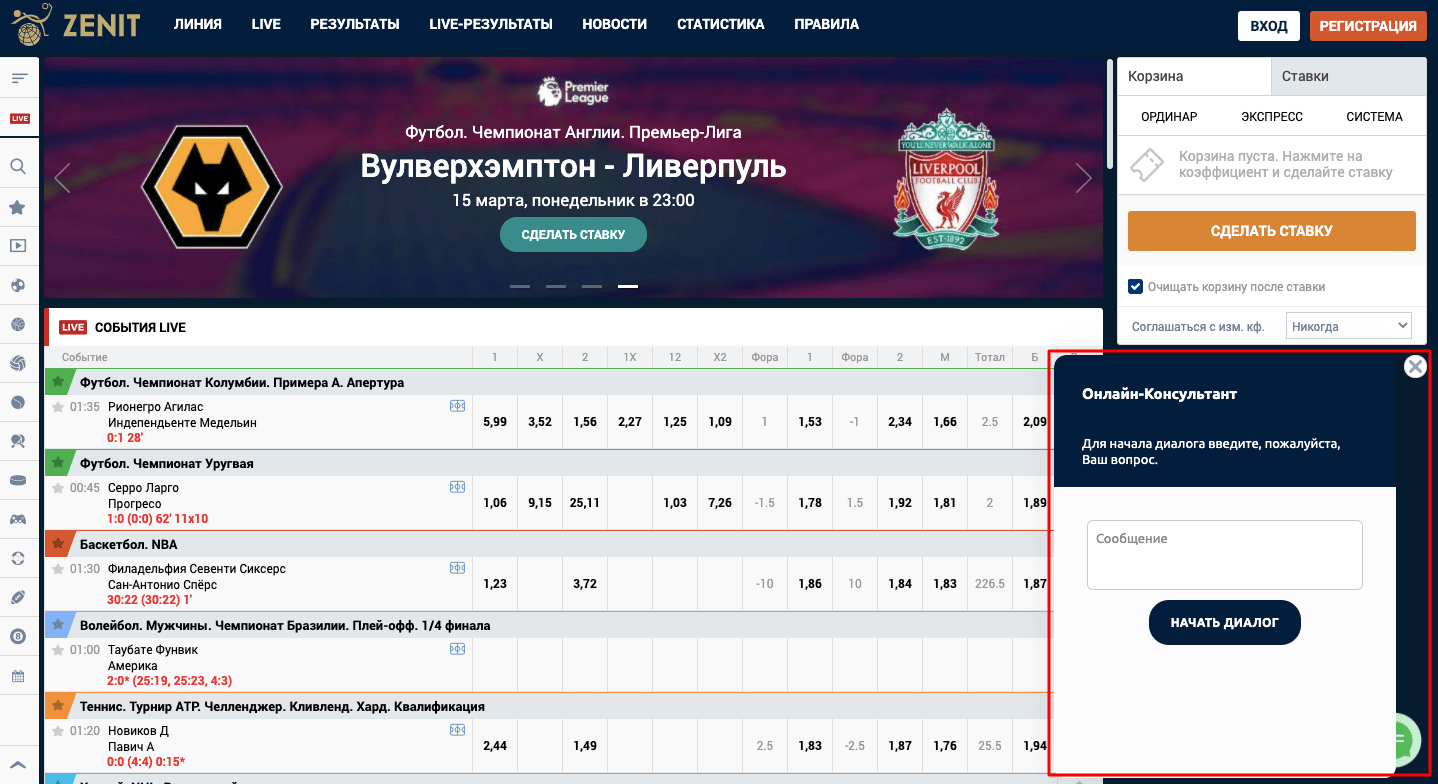This screenshot has height=784, width=1438.
Task: Open favorites star in left sidebar
Action: point(18,207)
